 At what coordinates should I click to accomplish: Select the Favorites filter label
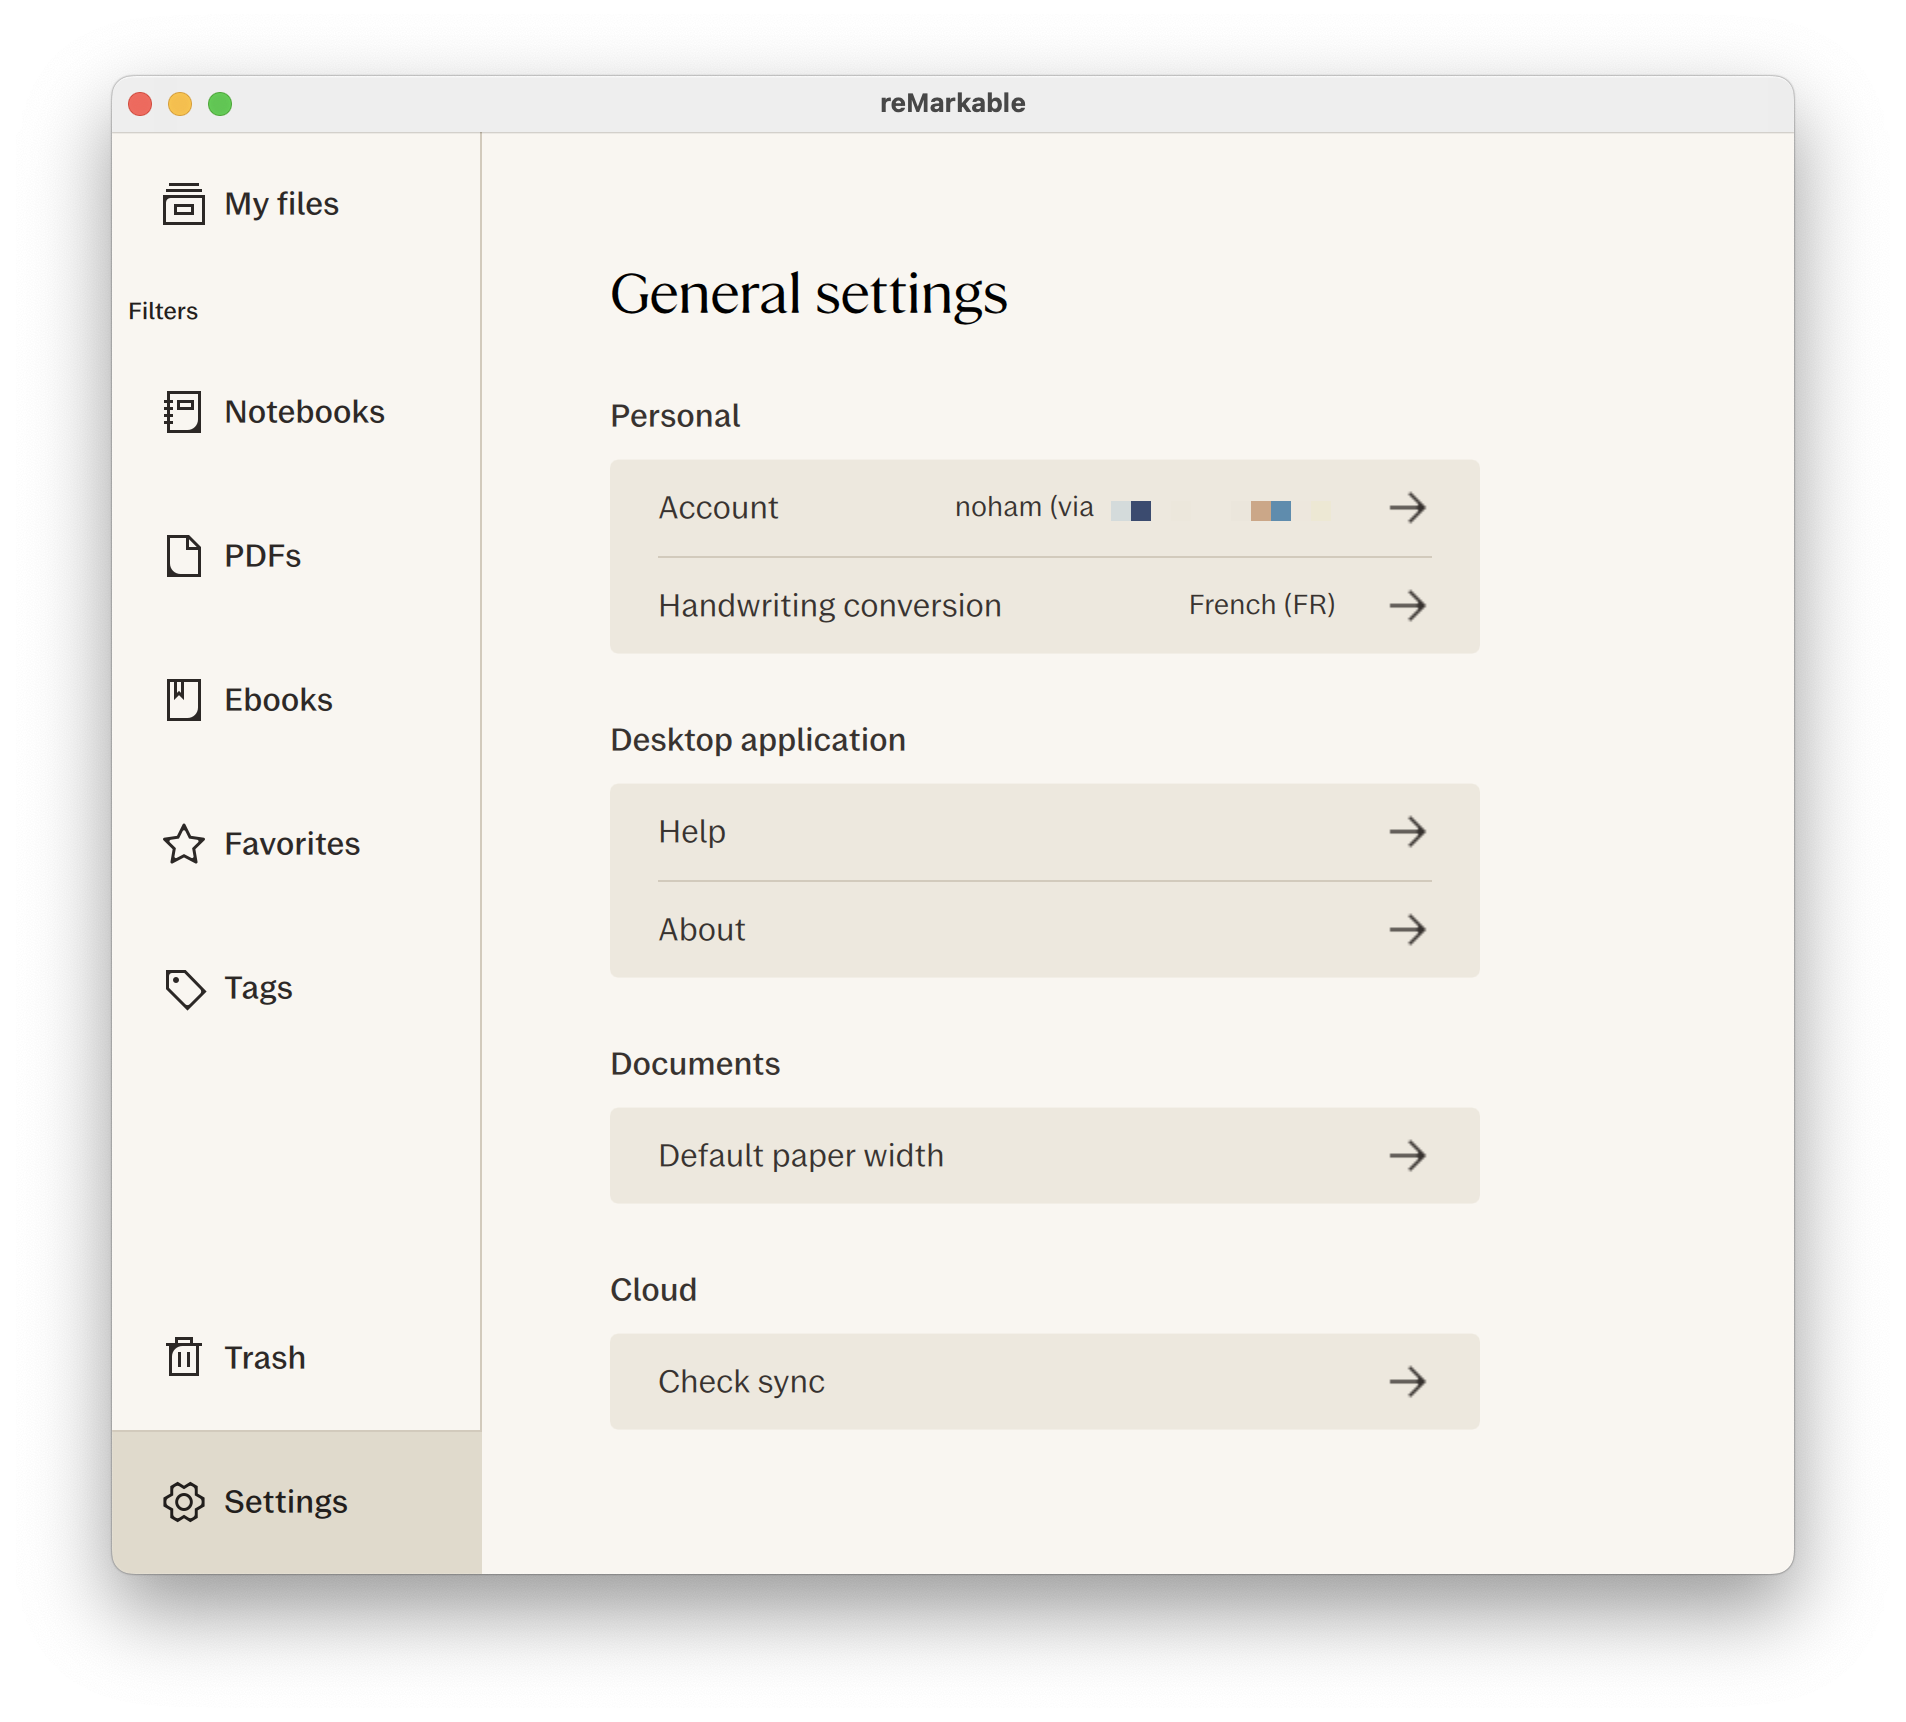click(x=292, y=844)
